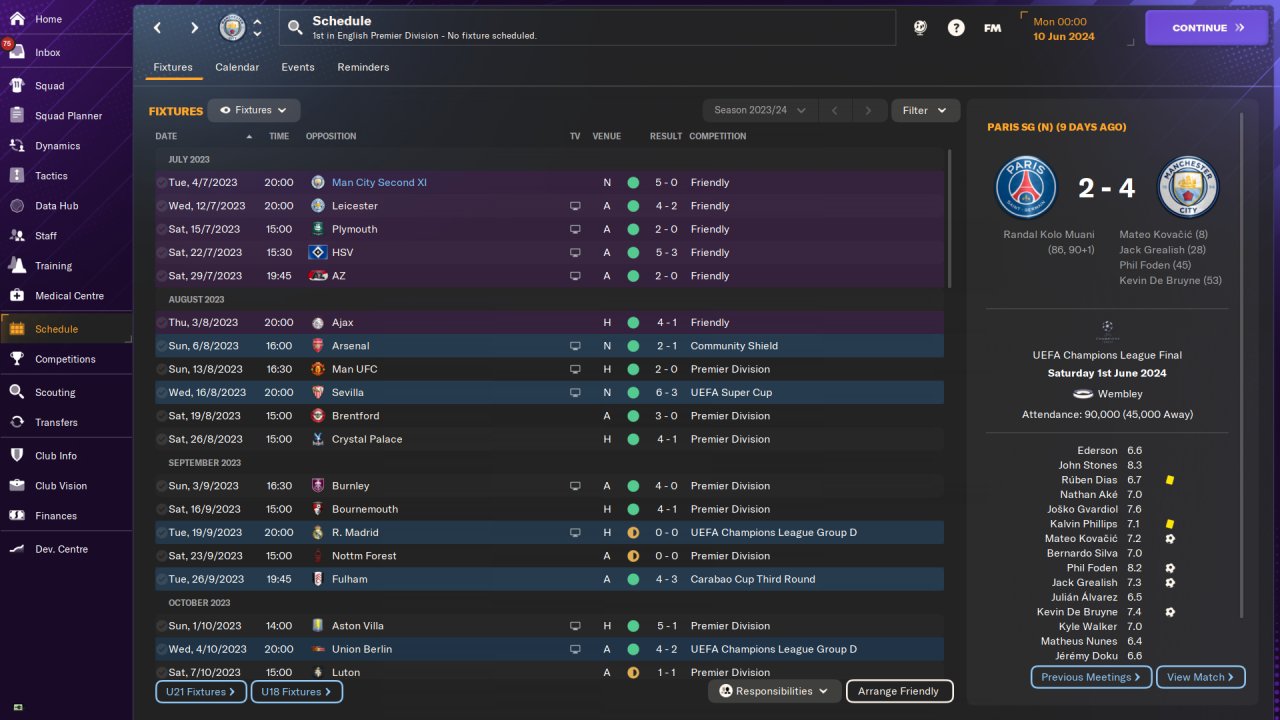
Task: Open the Training cone icon
Action: (x=17, y=266)
